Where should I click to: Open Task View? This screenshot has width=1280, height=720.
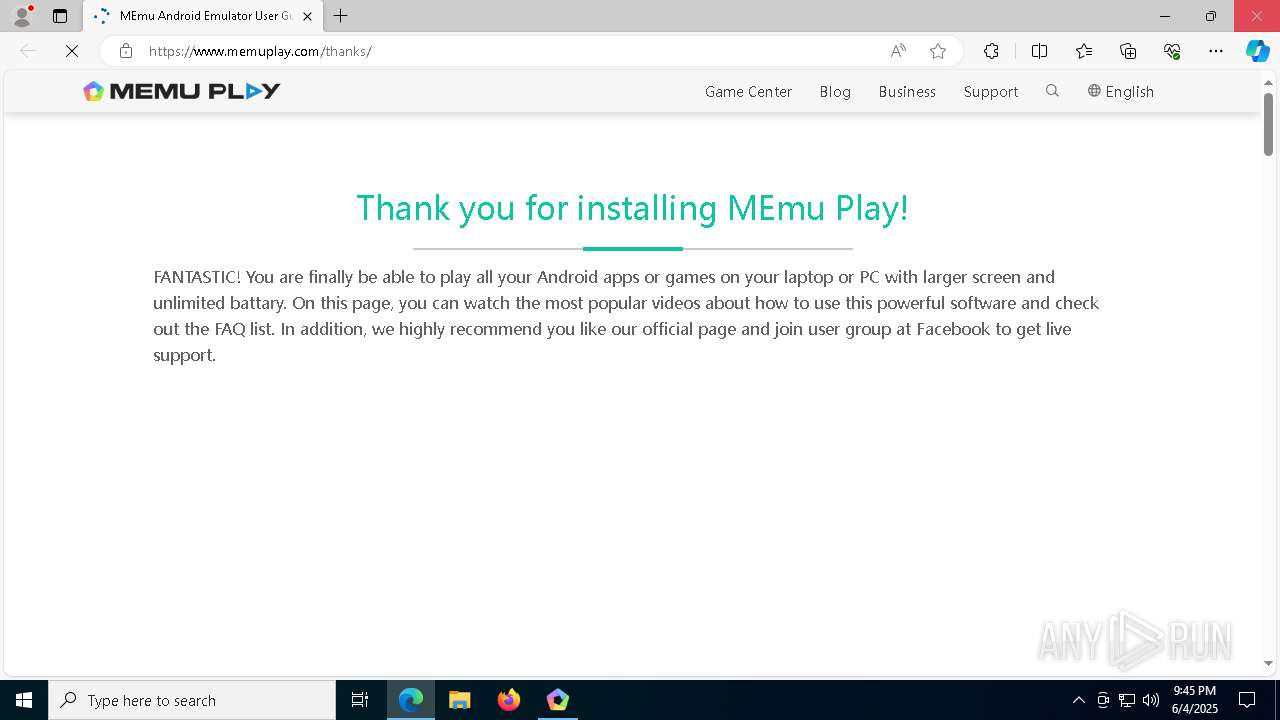[x=360, y=700]
